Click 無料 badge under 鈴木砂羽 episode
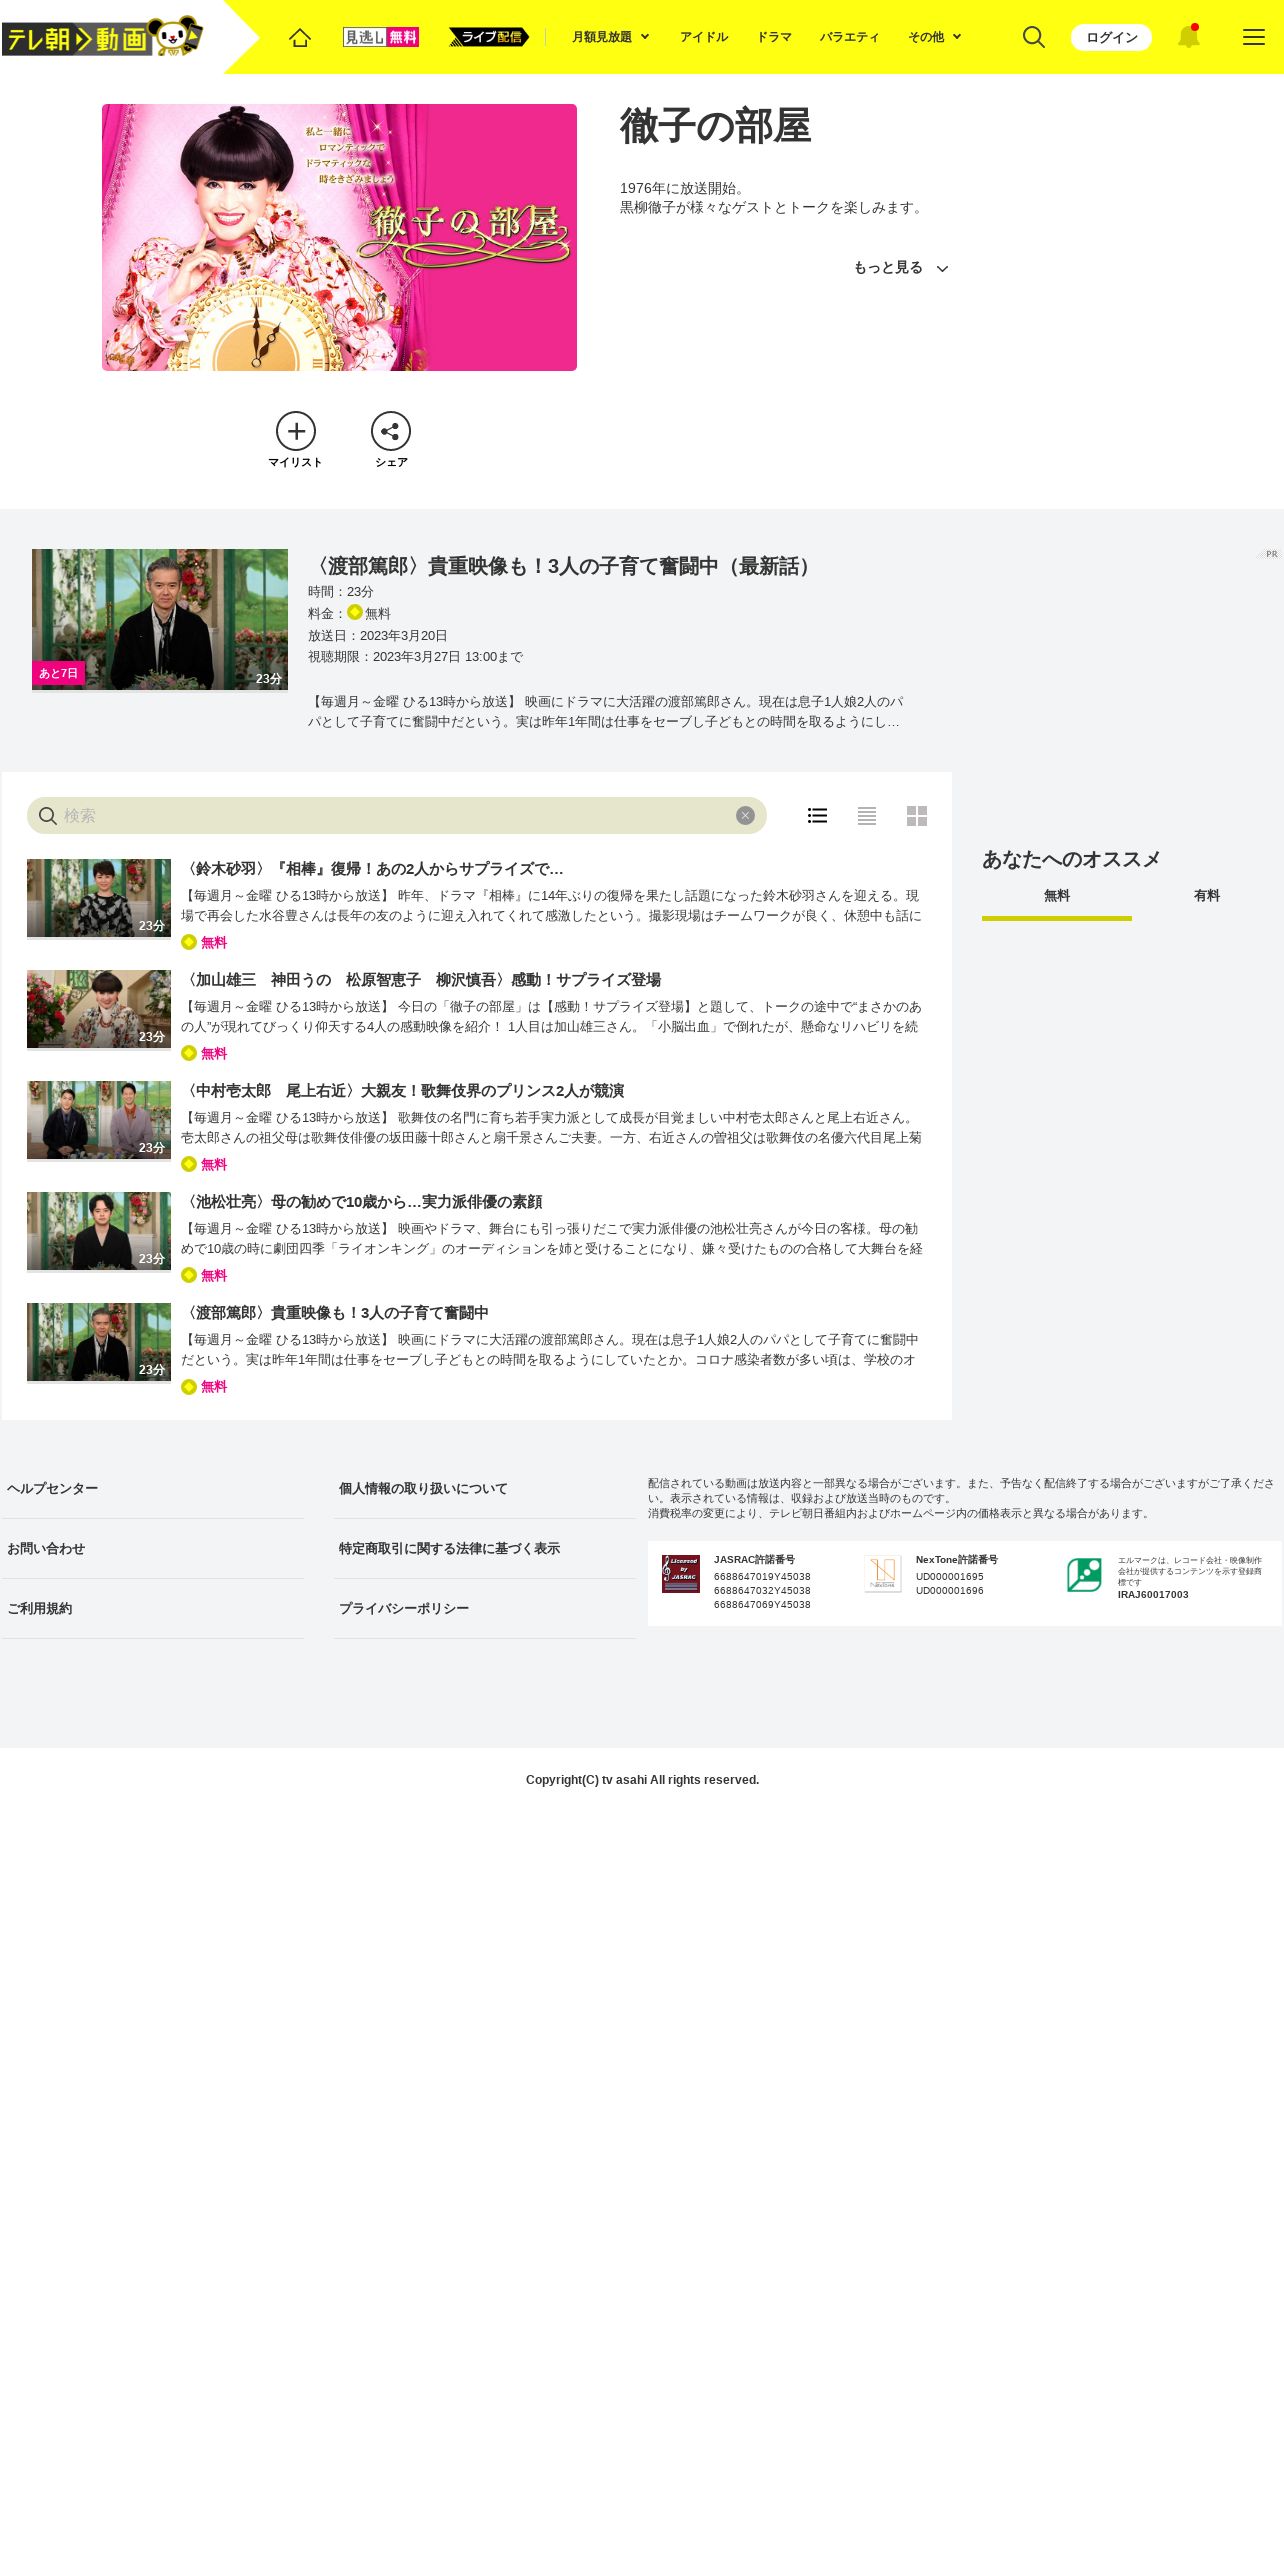The image size is (1284, 2568). 204,942
